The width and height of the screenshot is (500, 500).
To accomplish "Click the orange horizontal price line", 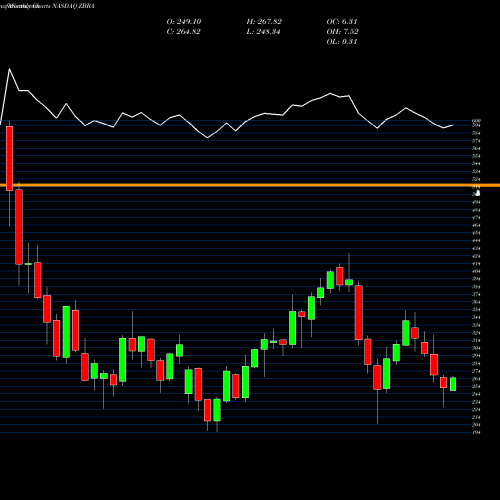I will pos(250,185).
